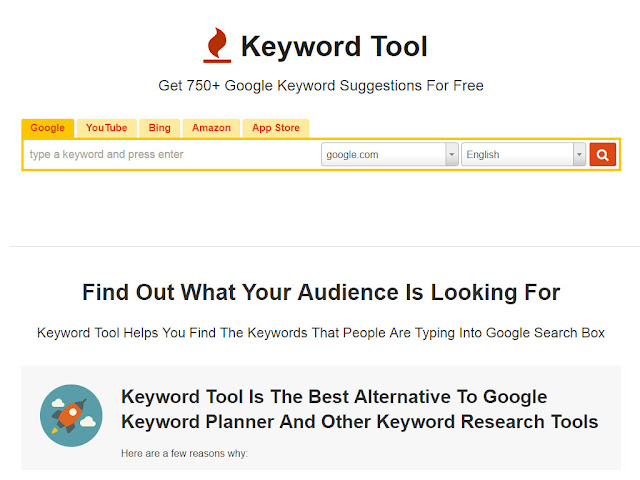Click the red flame Keyword Tool logo
Screen dimensions: 640x480
coord(217,46)
